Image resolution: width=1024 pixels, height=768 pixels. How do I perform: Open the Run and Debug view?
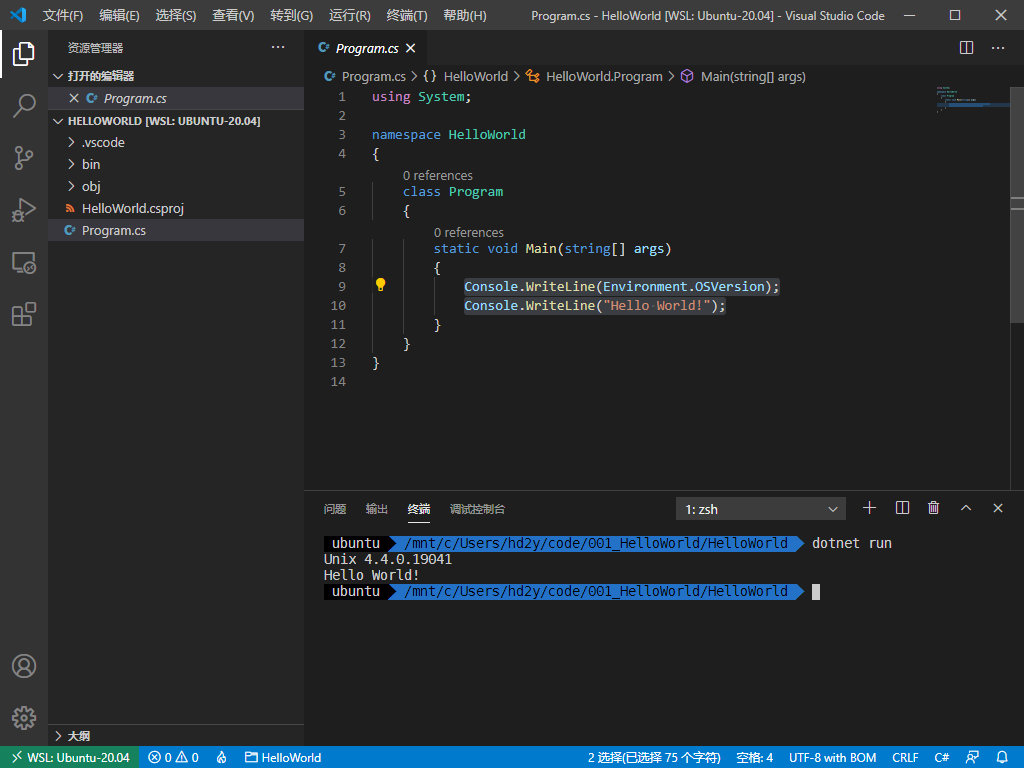click(x=24, y=210)
